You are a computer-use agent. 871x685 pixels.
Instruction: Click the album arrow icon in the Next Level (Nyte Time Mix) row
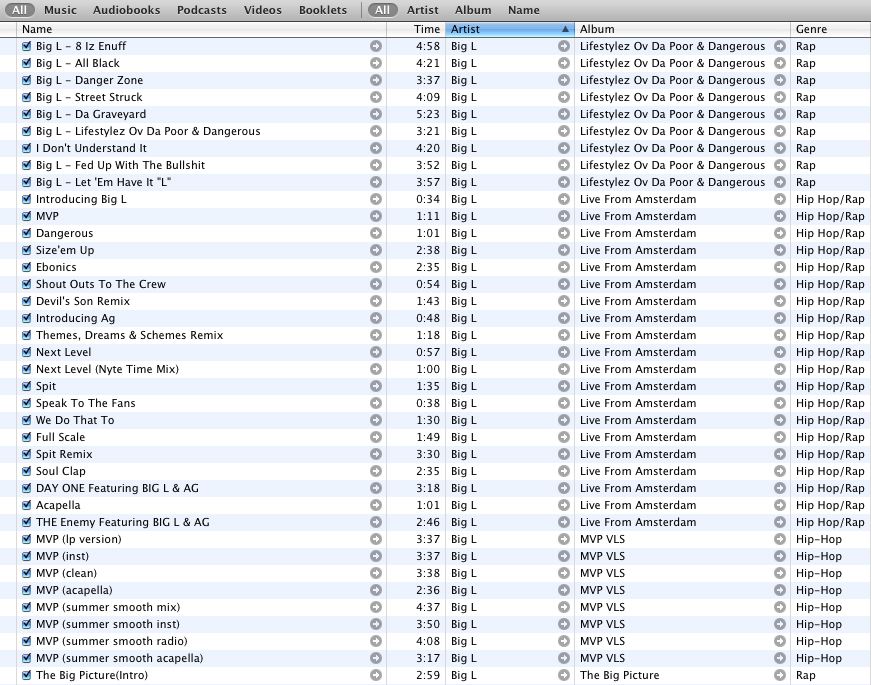[x=780, y=369]
